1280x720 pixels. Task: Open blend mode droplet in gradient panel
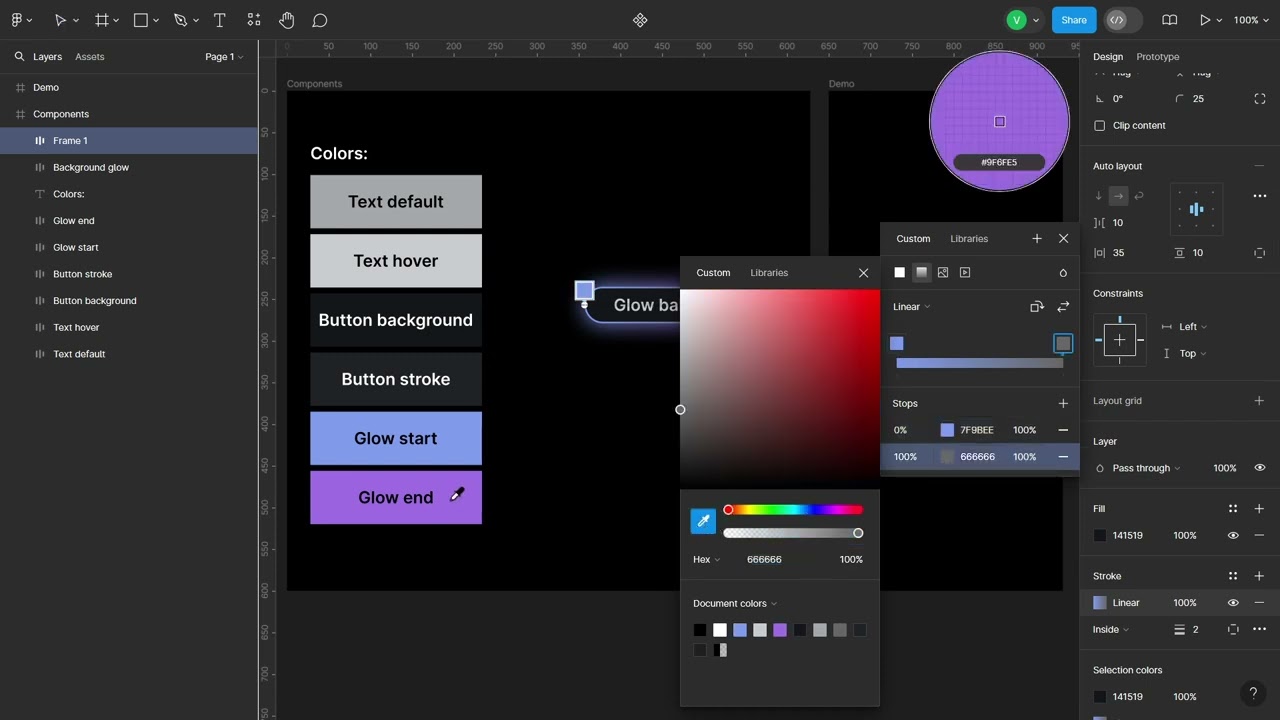pyautogui.click(x=1063, y=272)
